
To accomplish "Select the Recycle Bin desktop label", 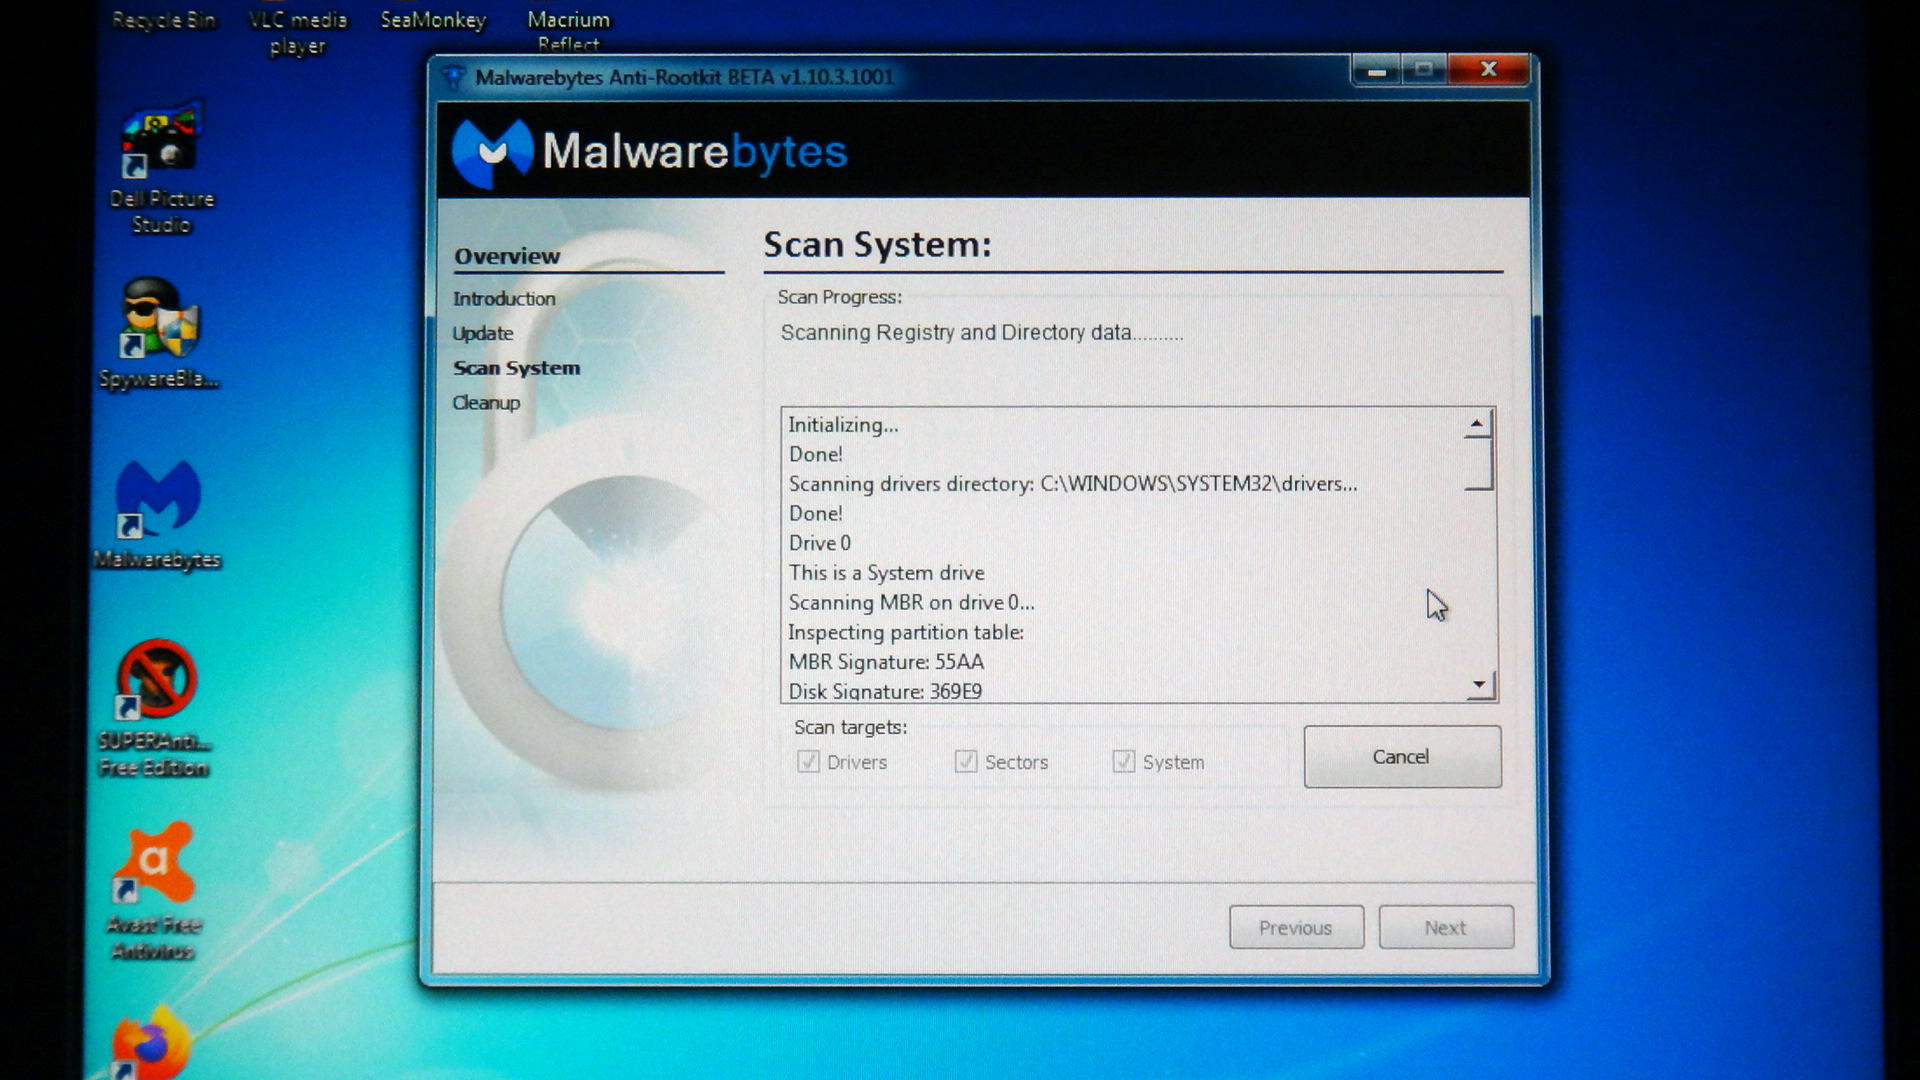I will point(163,19).
